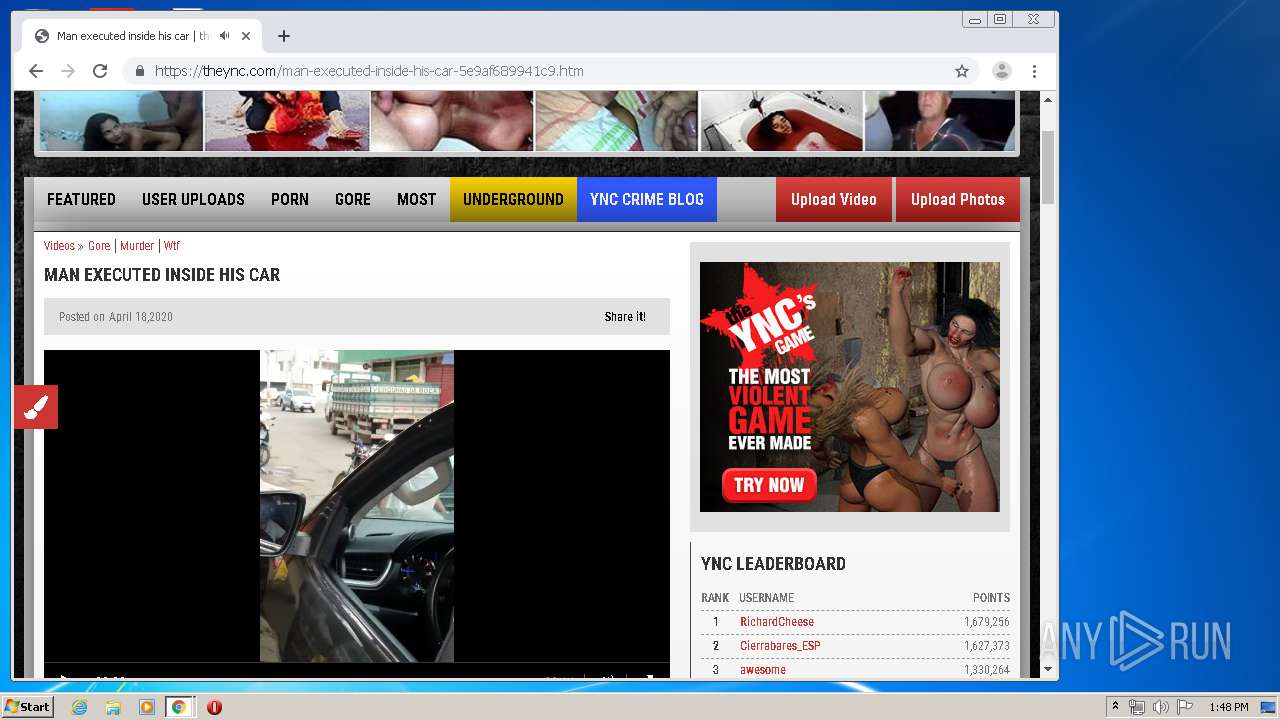The height and width of the screenshot is (720, 1280).
Task: Open the Chrome profile avatar menu
Action: 1001,71
